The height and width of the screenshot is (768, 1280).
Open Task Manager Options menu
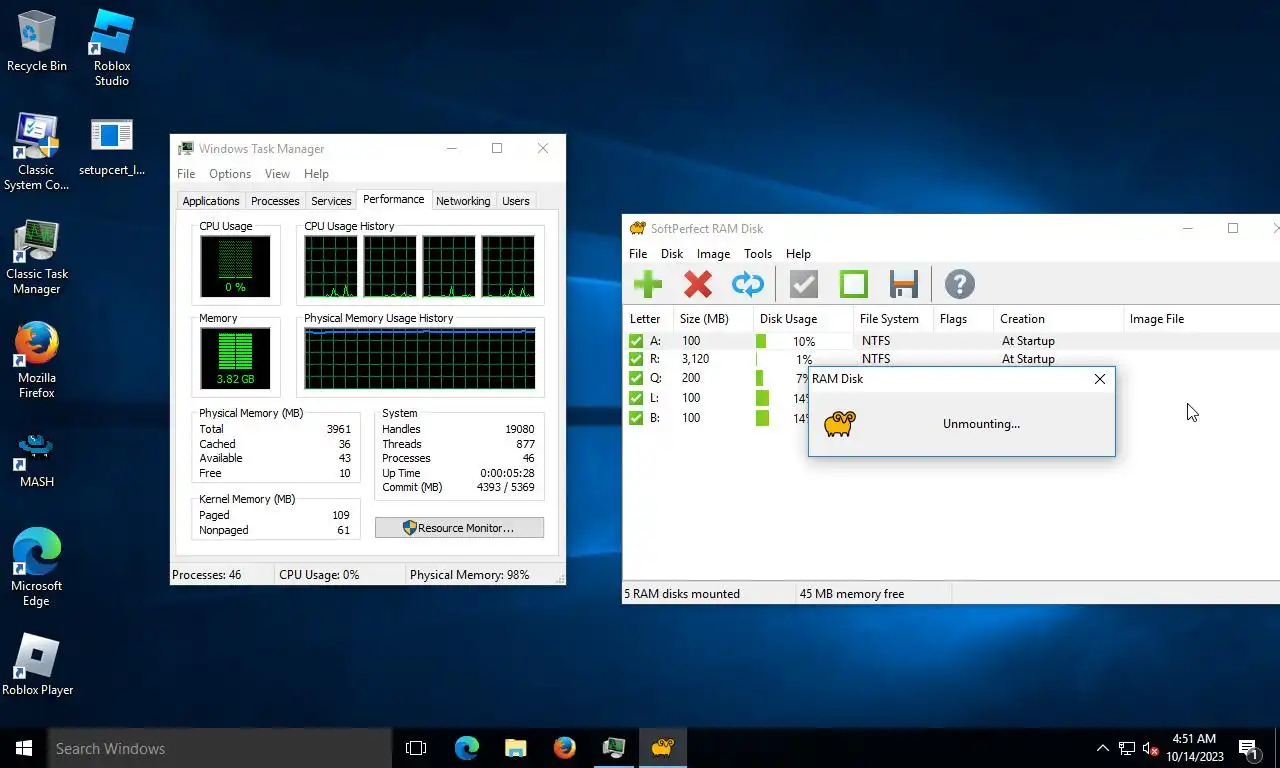click(230, 174)
